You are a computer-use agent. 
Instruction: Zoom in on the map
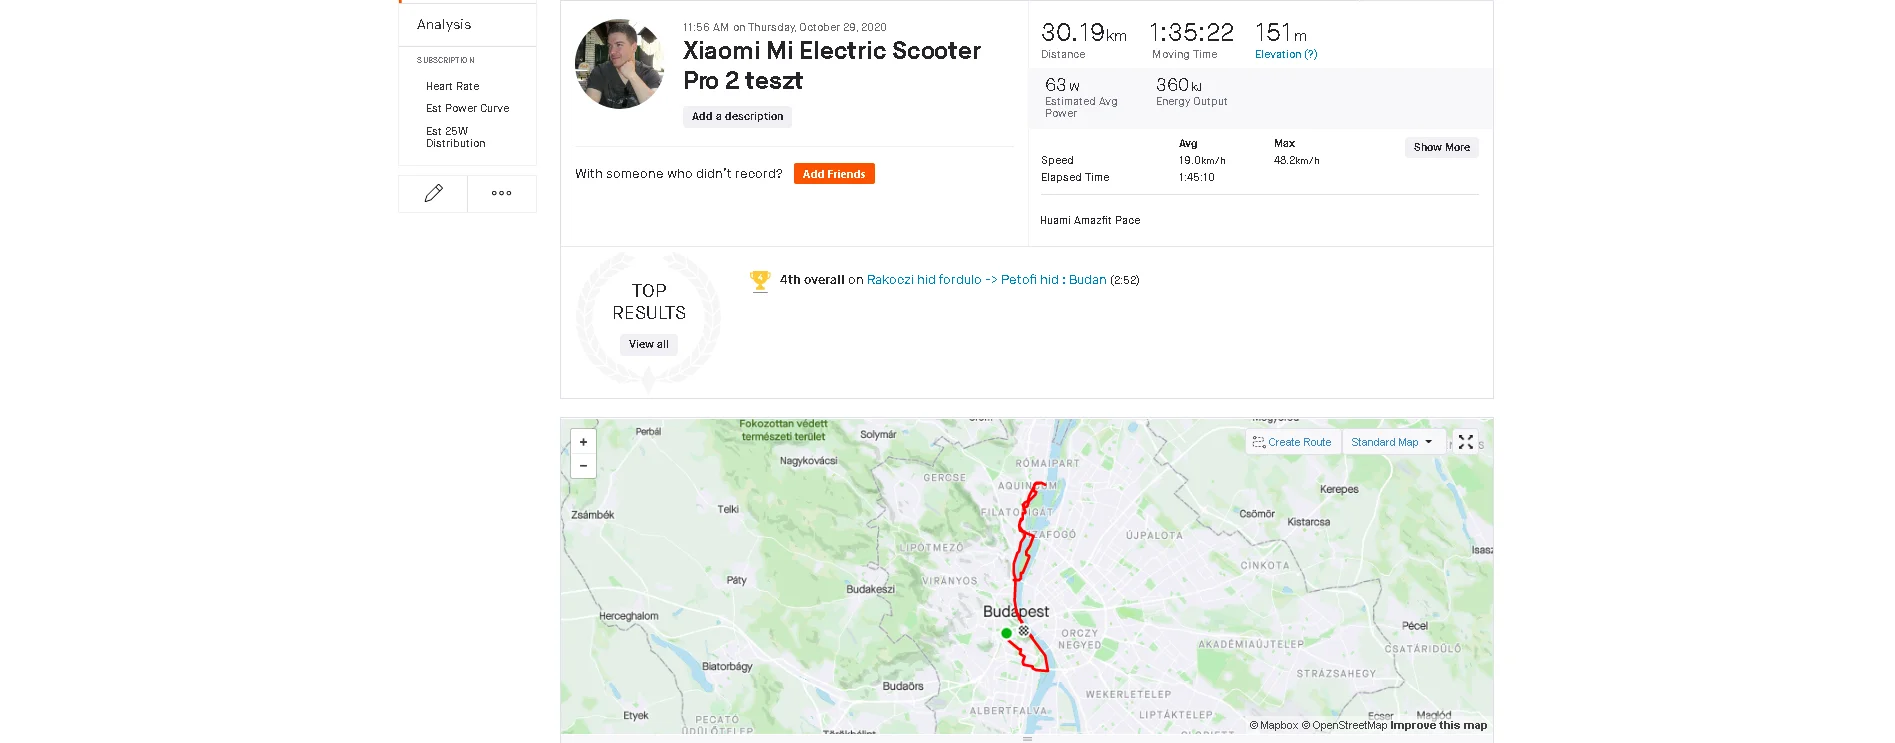pos(583,442)
